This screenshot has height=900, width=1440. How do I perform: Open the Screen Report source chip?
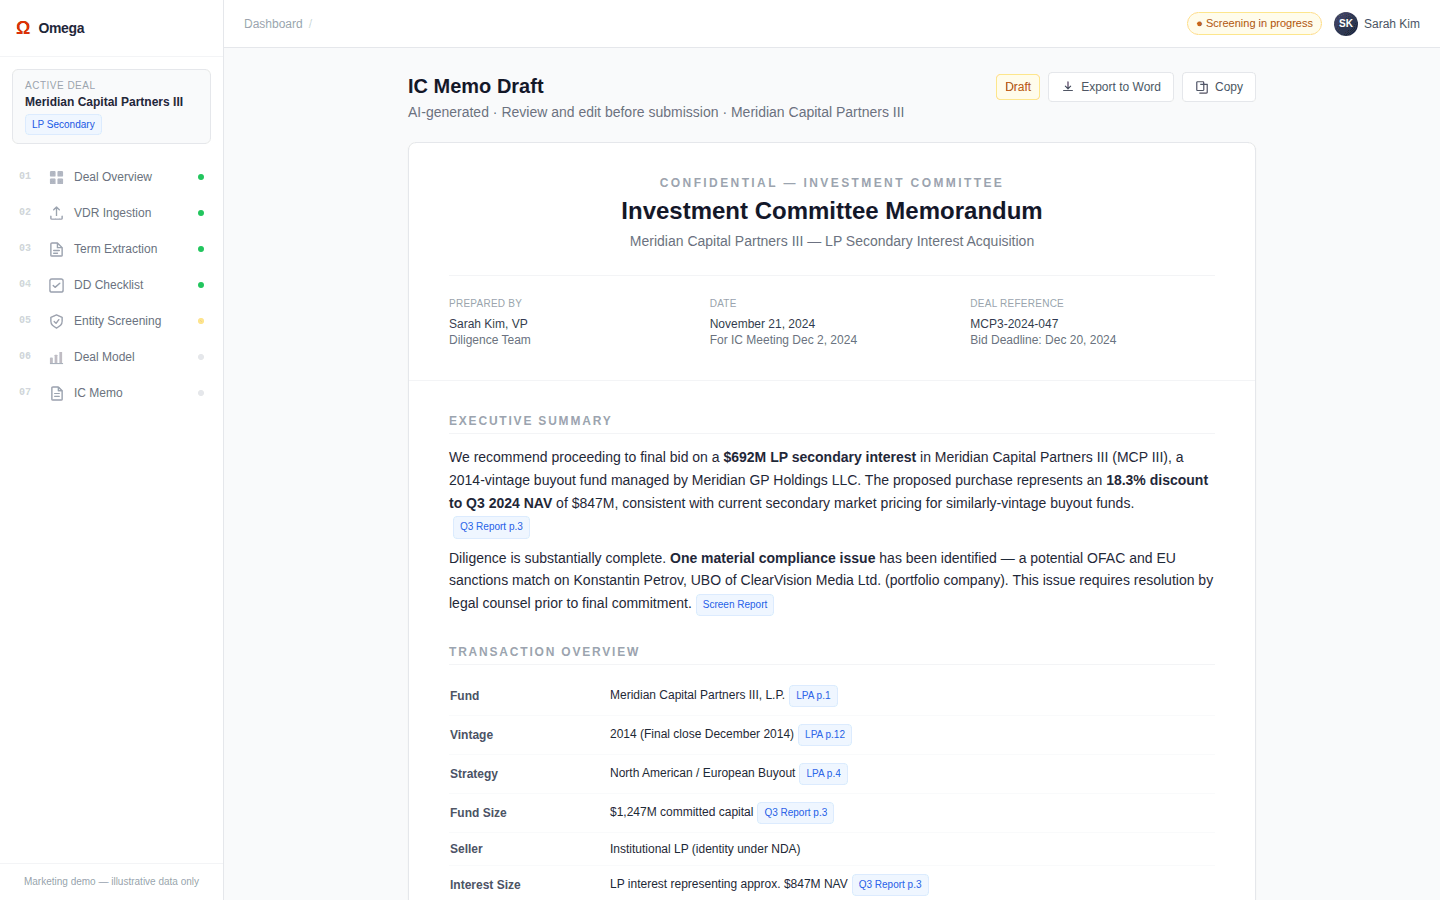click(735, 604)
